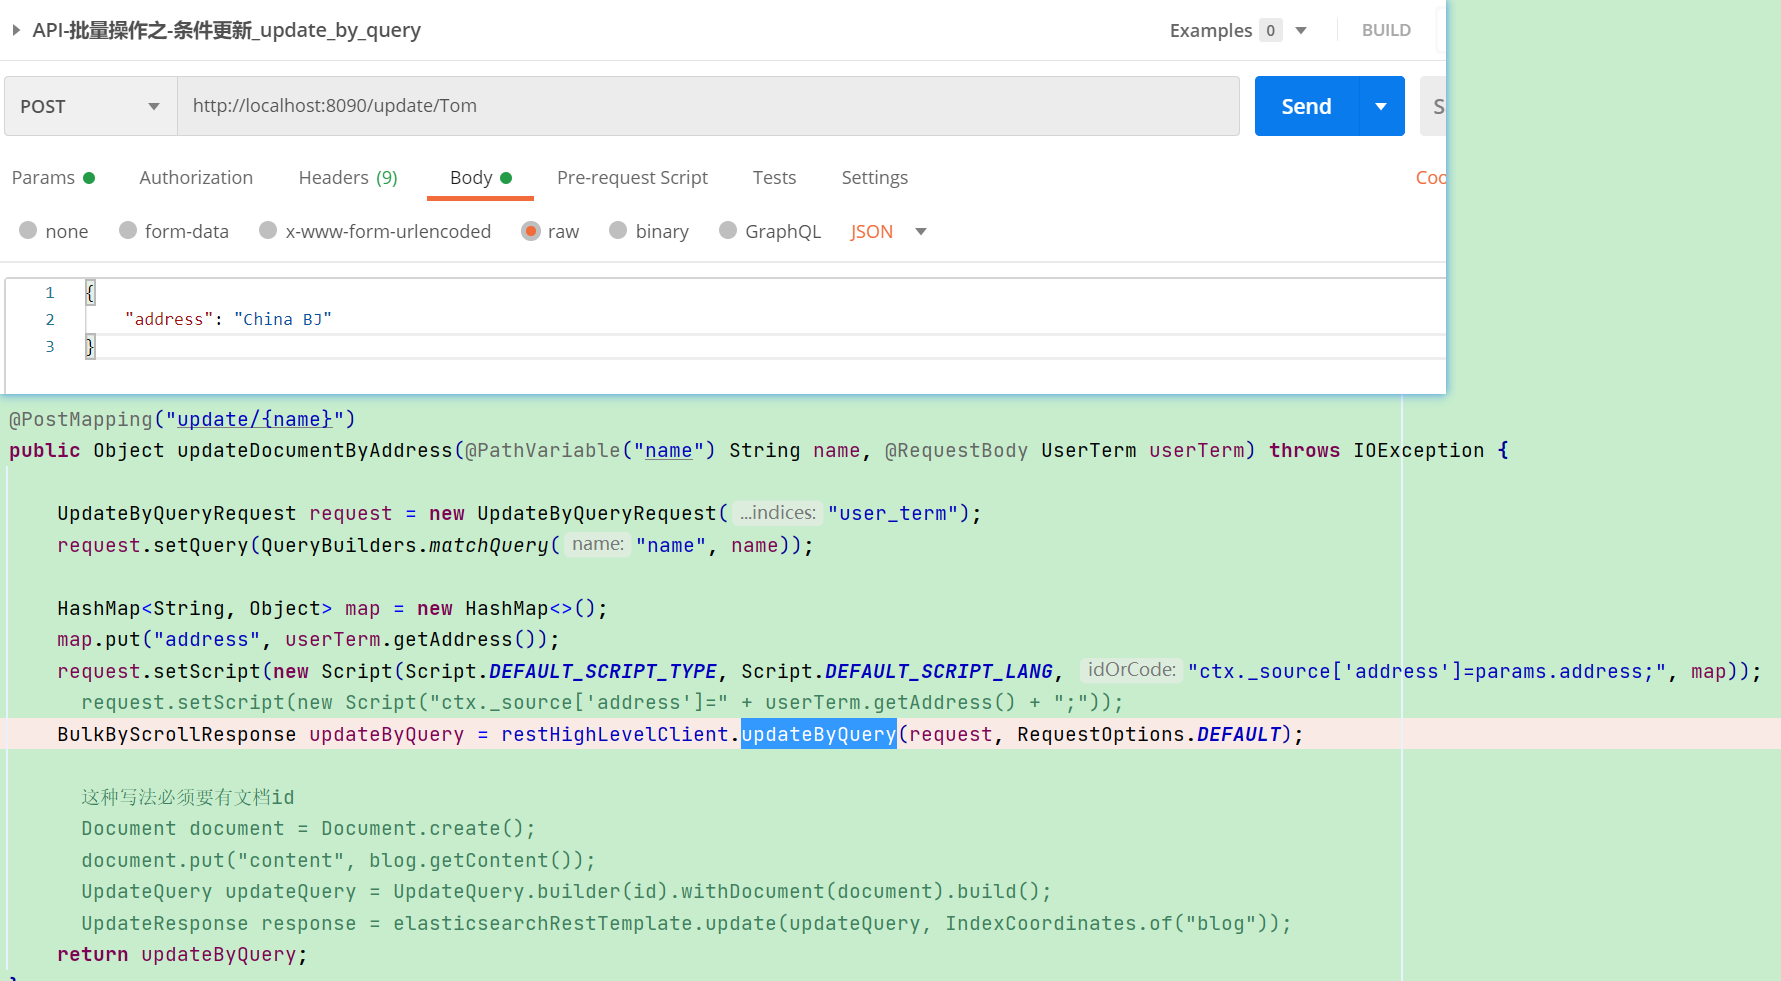Click the Send button

click(1306, 106)
